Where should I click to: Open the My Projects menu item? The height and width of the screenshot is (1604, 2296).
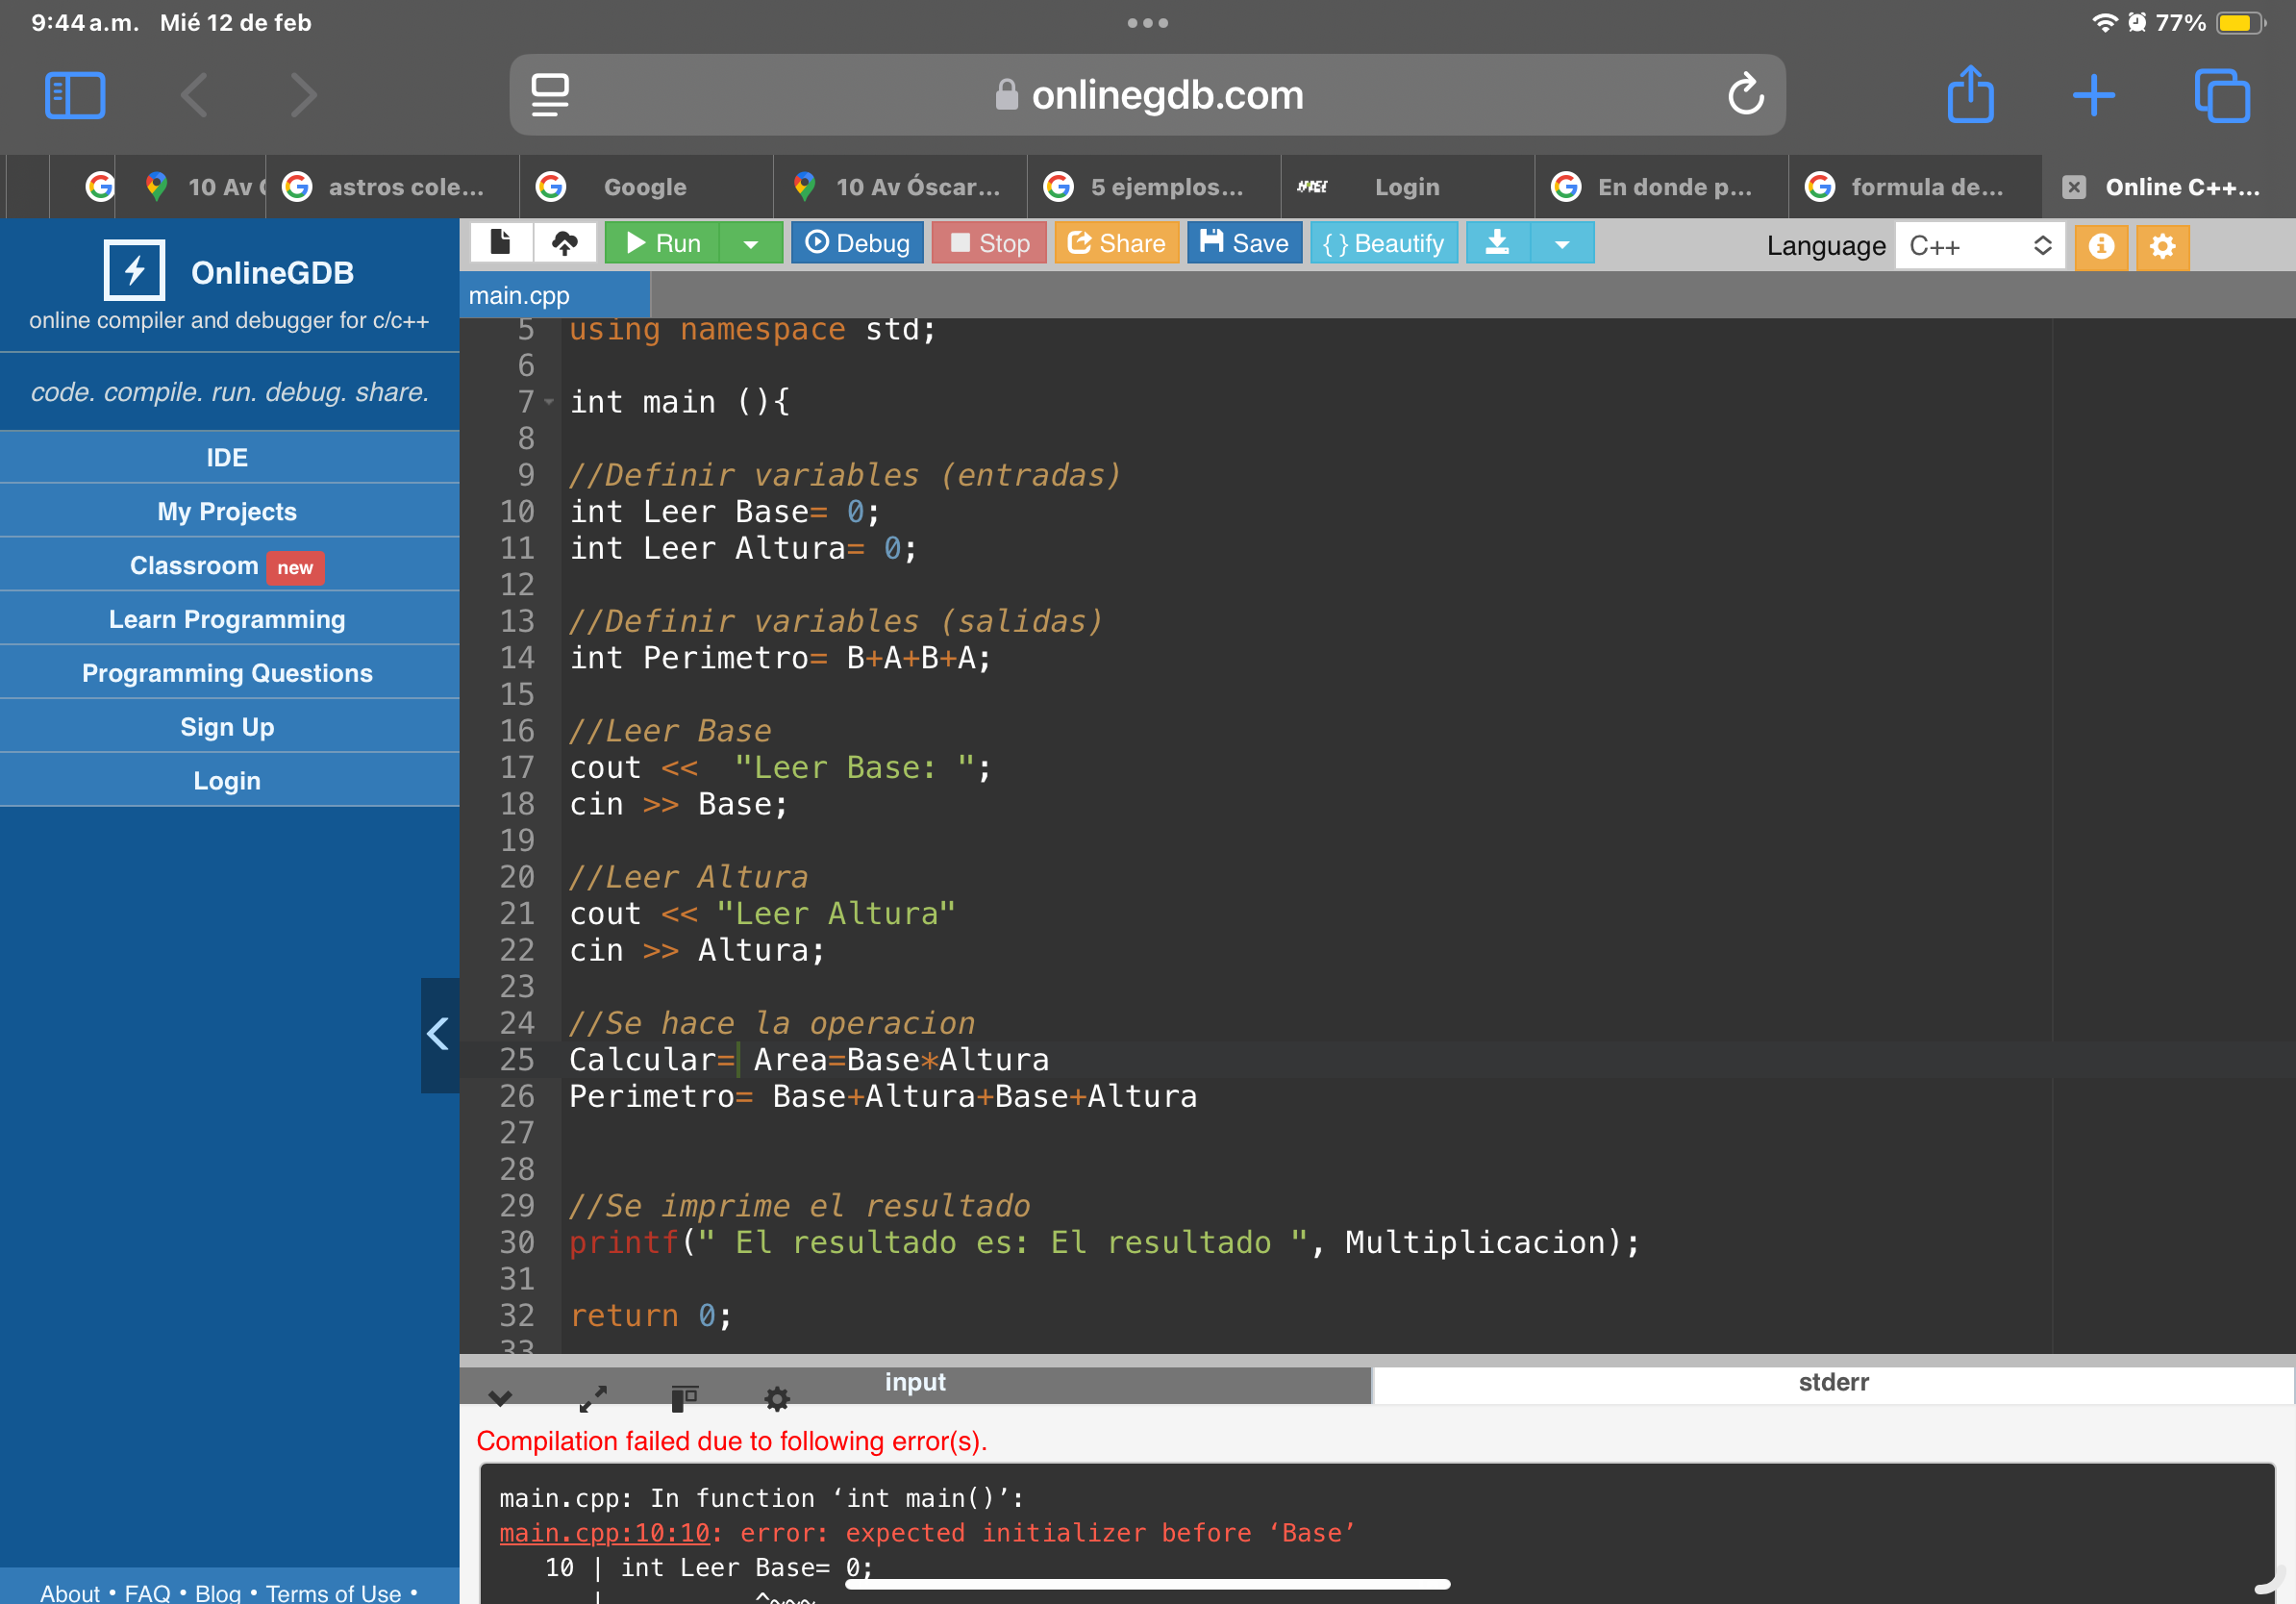227,511
